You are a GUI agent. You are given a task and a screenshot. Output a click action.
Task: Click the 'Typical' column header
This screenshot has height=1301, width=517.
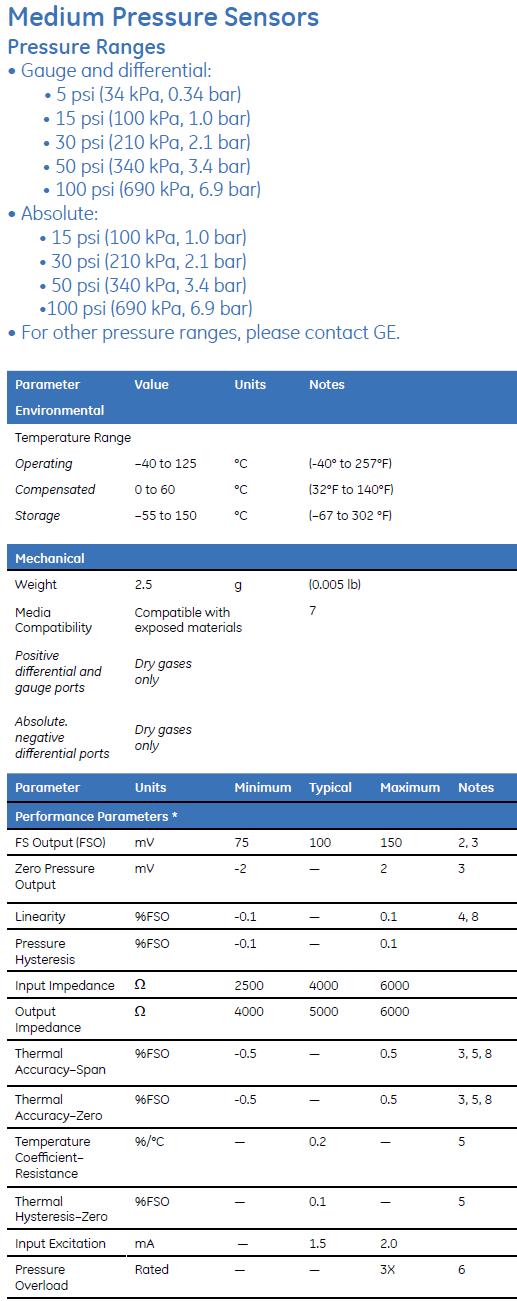[330, 787]
